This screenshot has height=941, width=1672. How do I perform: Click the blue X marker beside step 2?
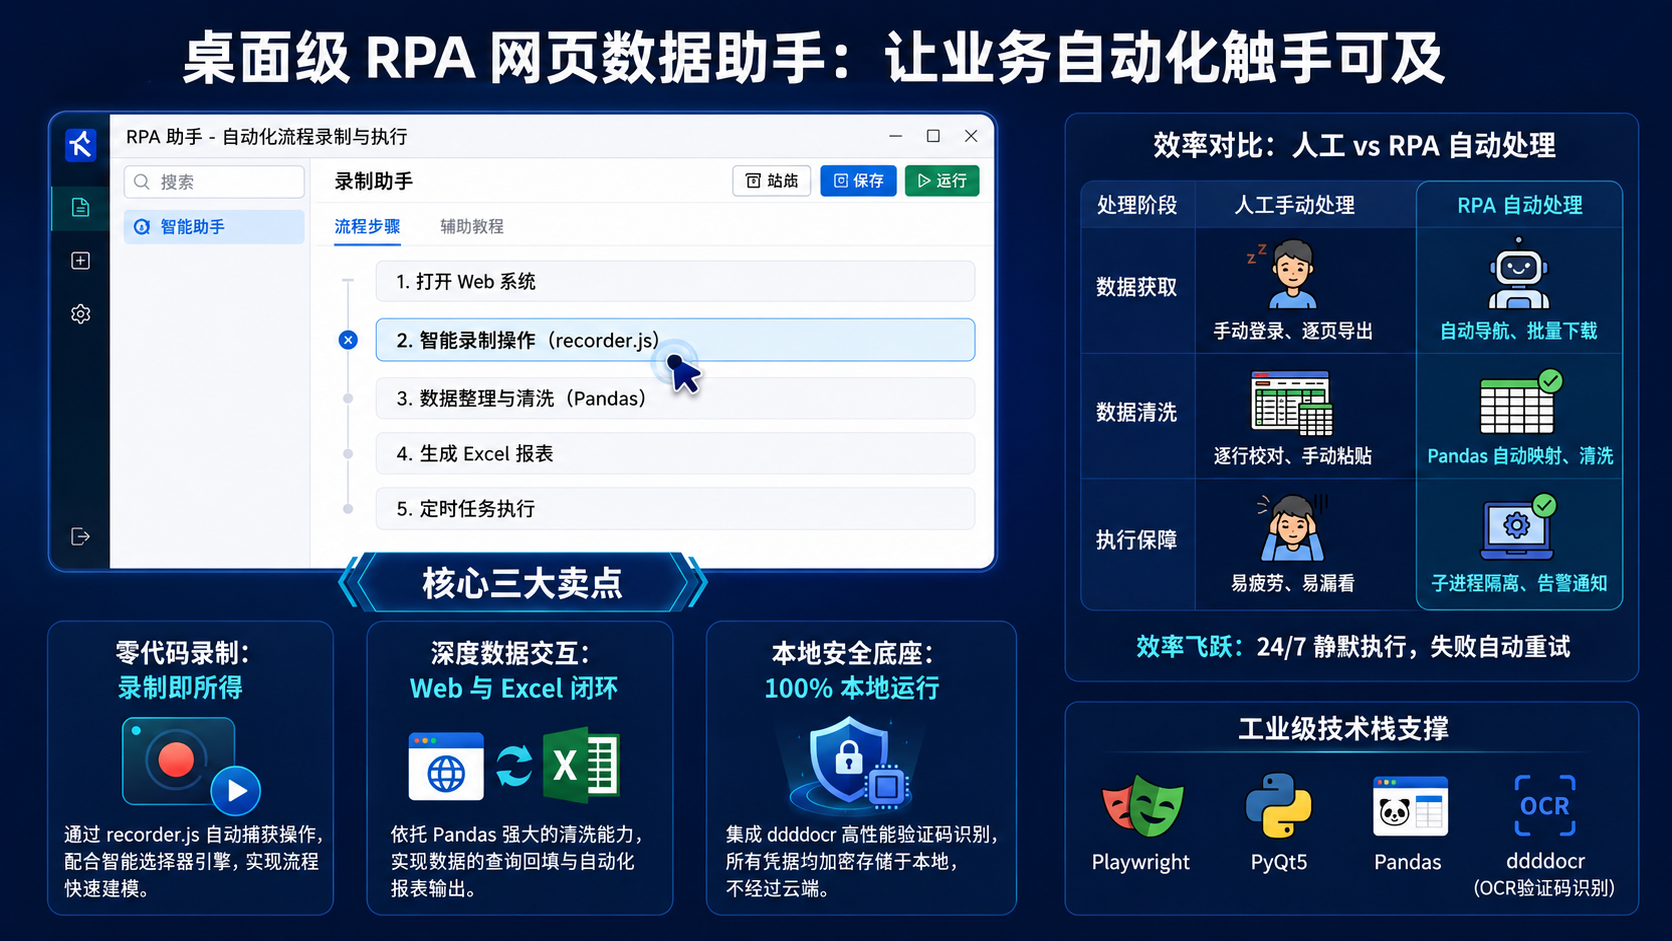(x=348, y=340)
